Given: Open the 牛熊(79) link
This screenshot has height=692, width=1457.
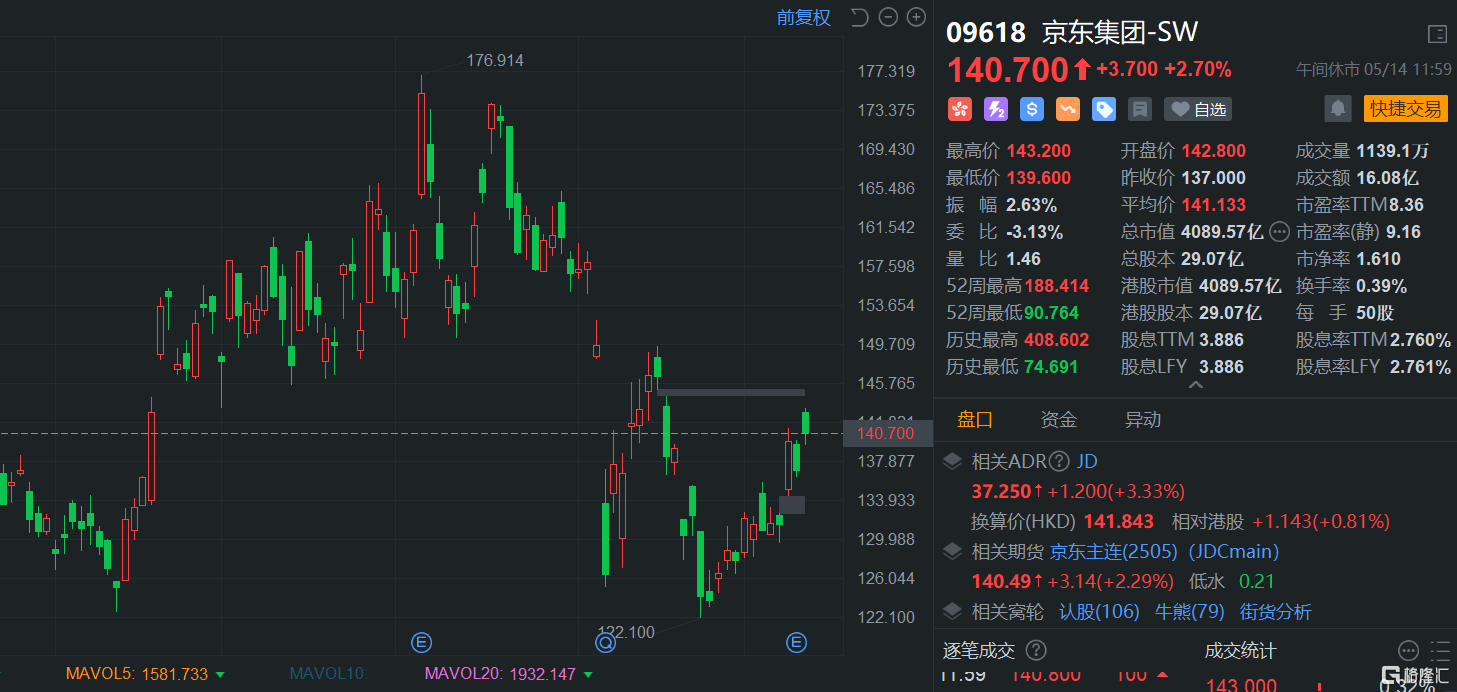Looking at the screenshot, I should click(x=1189, y=612).
